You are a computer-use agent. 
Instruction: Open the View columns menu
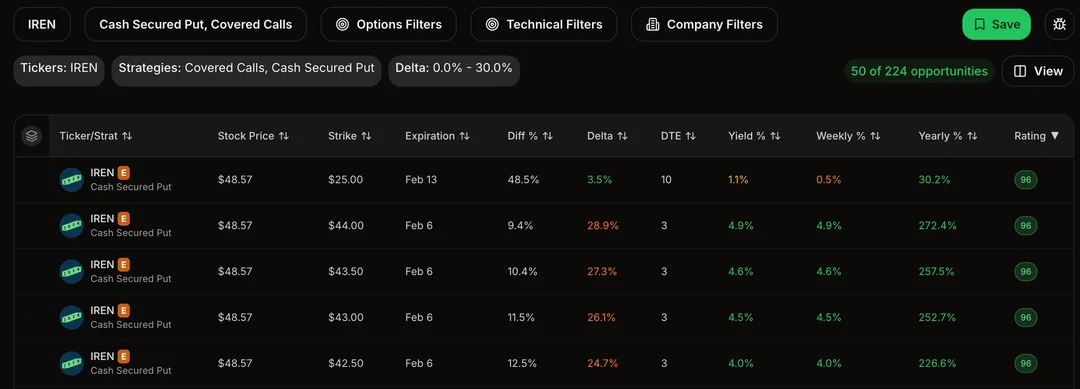point(1038,71)
